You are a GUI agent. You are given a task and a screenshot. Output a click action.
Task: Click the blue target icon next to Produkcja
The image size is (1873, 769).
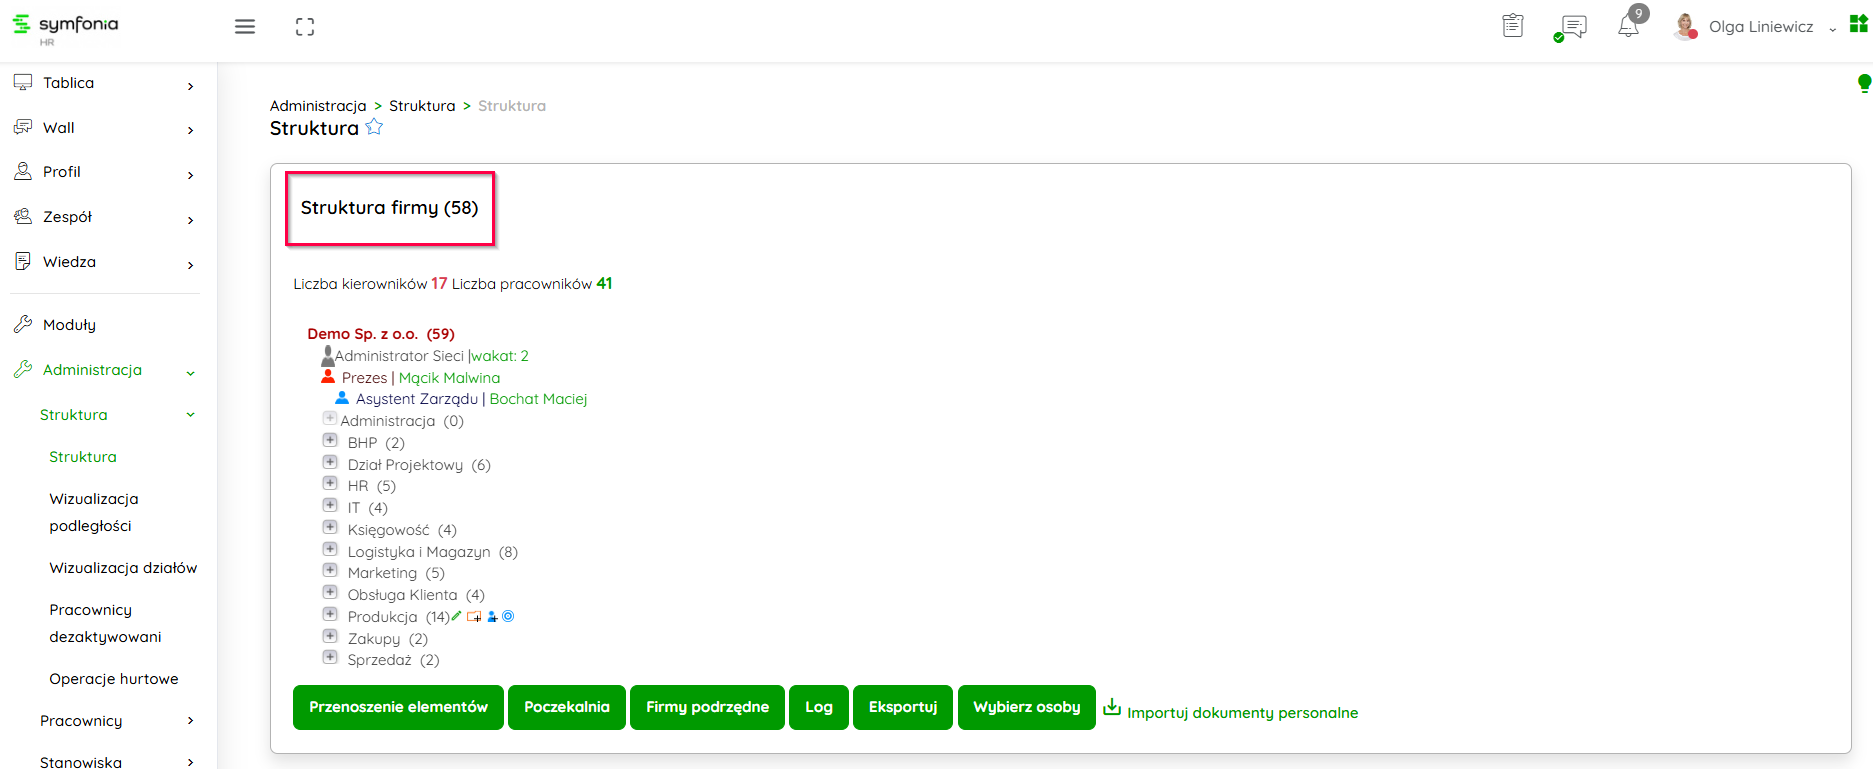508,616
